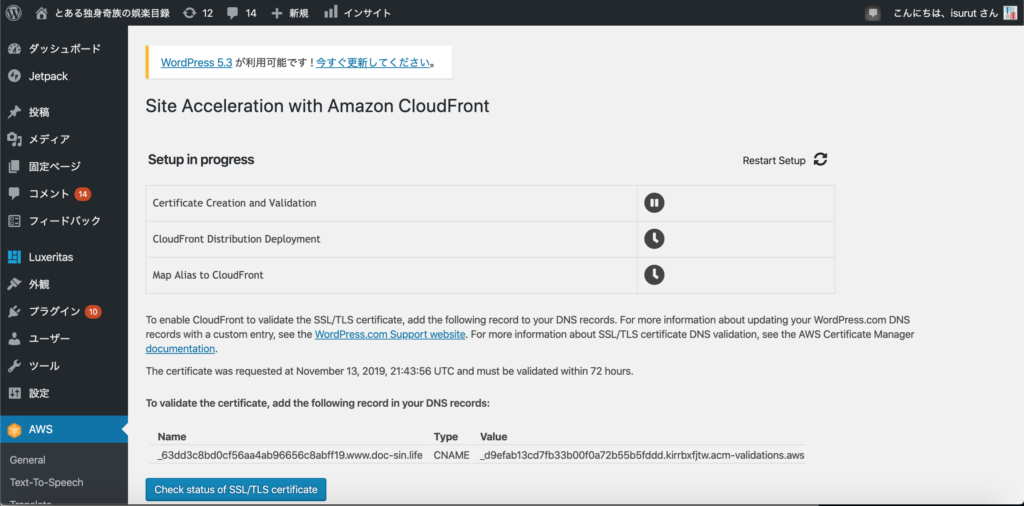The height and width of the screenshot is (506, 1024).
Task: Click the plus 新規 new content item
Action: pyautogui.click(x=289, y=12)
